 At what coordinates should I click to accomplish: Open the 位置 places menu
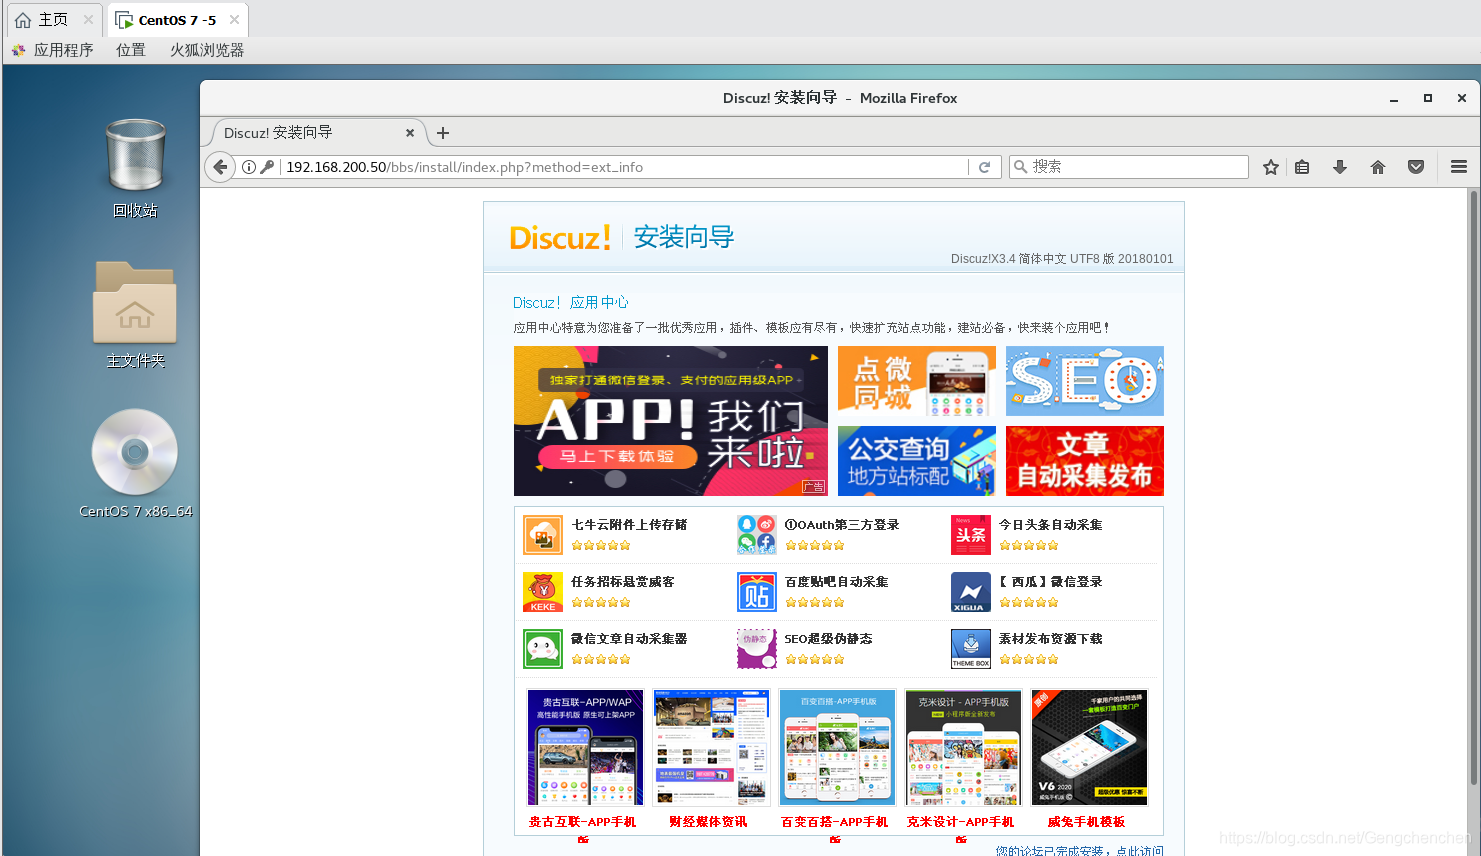131,50
